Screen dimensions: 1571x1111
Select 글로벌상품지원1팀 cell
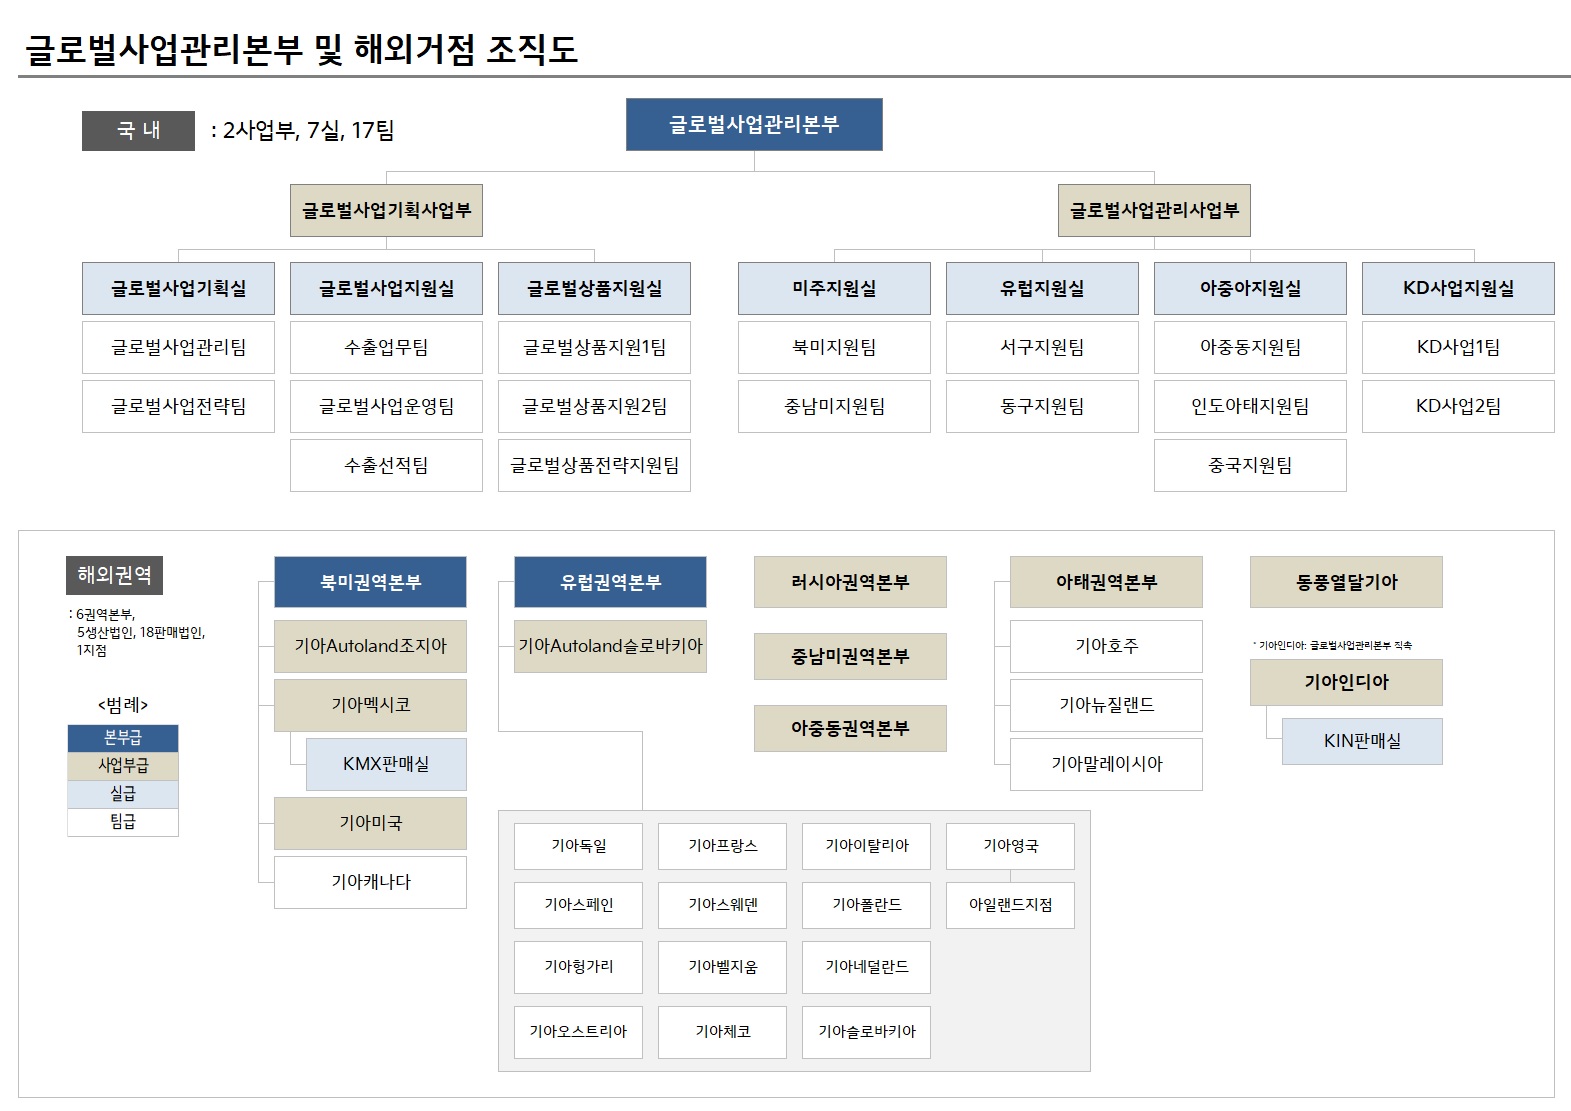coord(594,347)
